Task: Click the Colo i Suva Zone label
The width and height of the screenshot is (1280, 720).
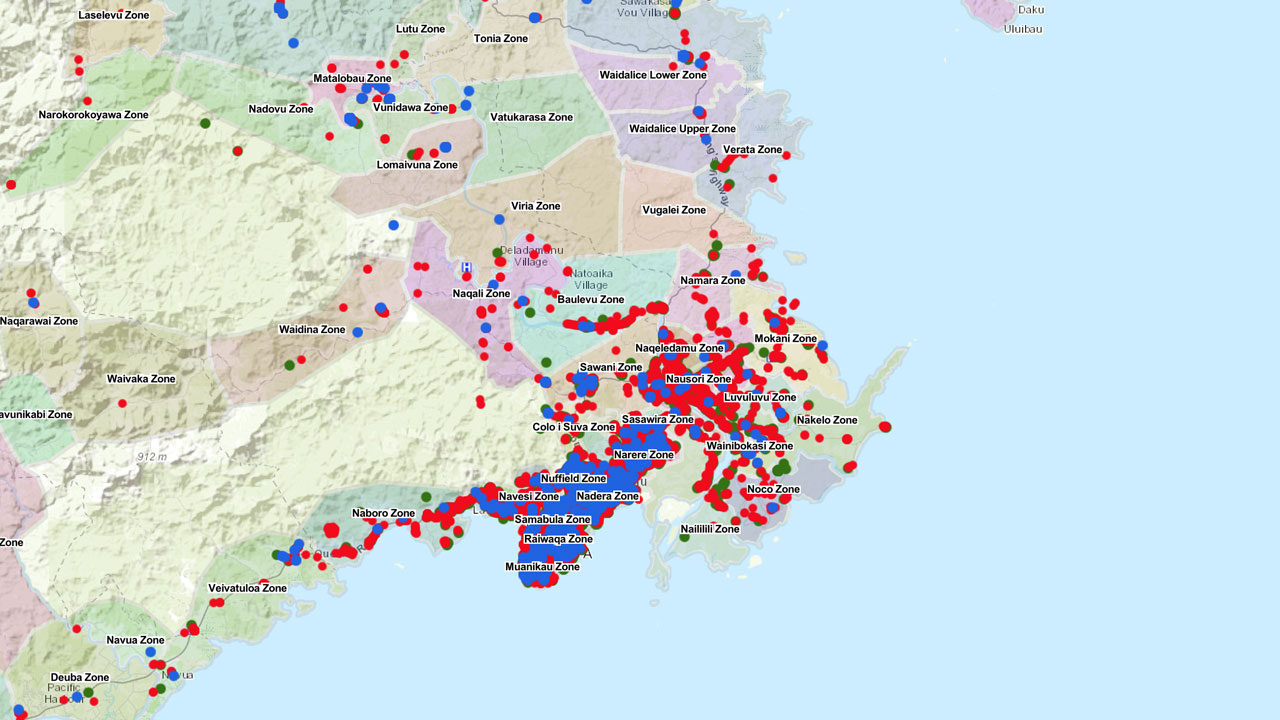Action: [x=574, y=427]
